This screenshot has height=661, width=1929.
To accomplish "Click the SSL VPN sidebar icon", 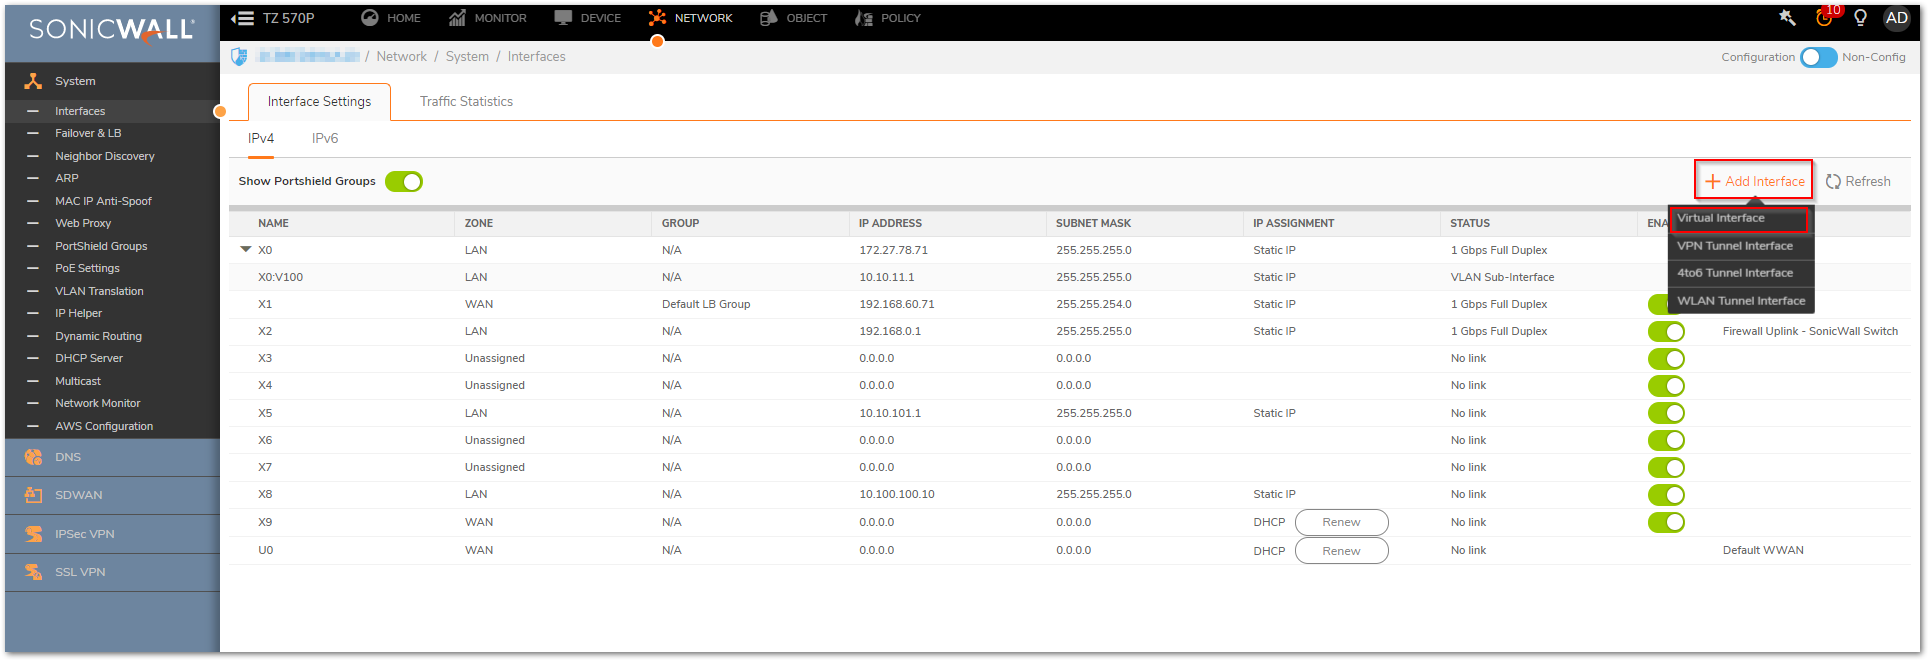I will click(33, 572).
